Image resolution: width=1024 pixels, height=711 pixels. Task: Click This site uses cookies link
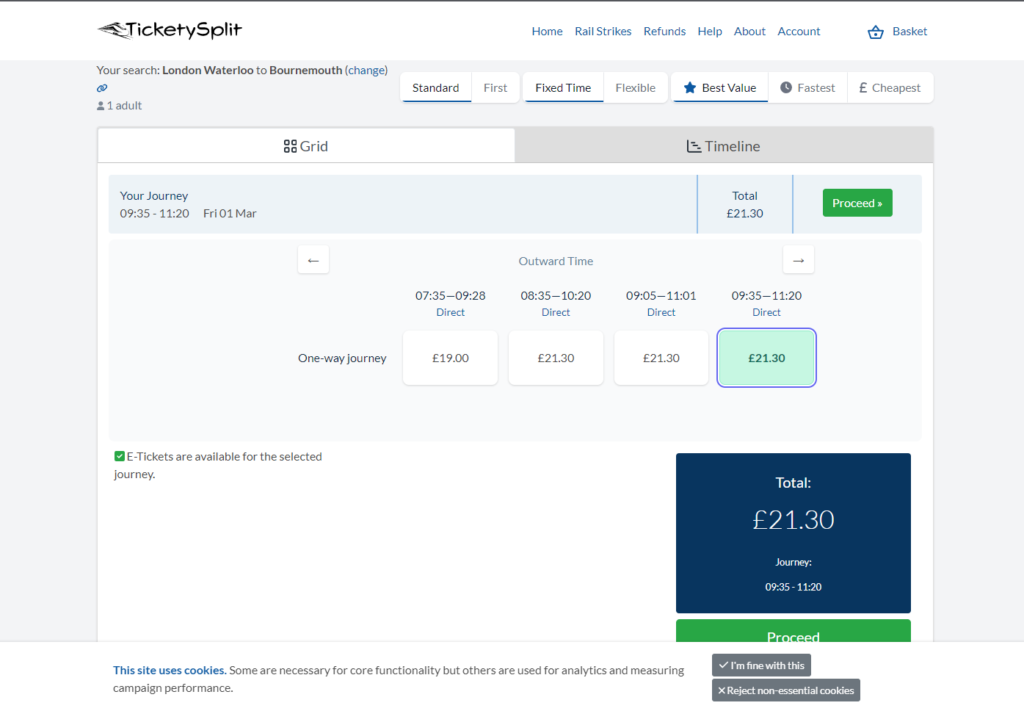170,670
